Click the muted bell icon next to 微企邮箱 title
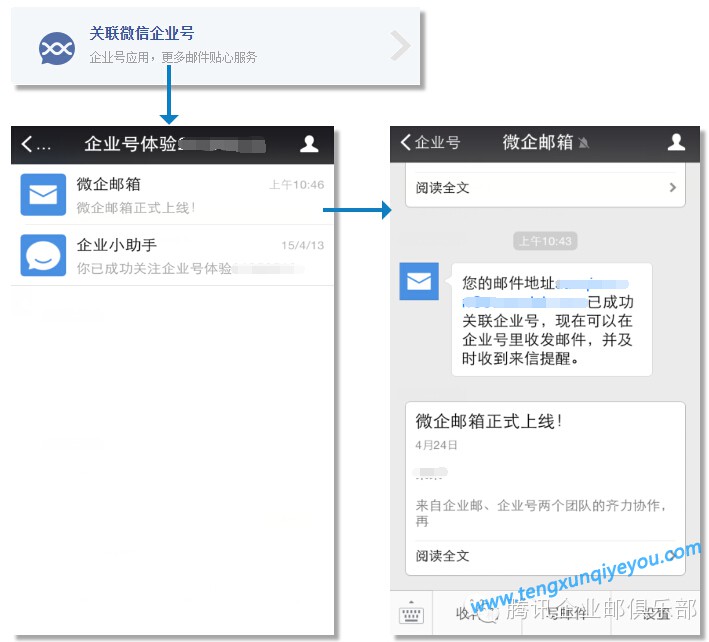709x642 pixels. point(583,143)
